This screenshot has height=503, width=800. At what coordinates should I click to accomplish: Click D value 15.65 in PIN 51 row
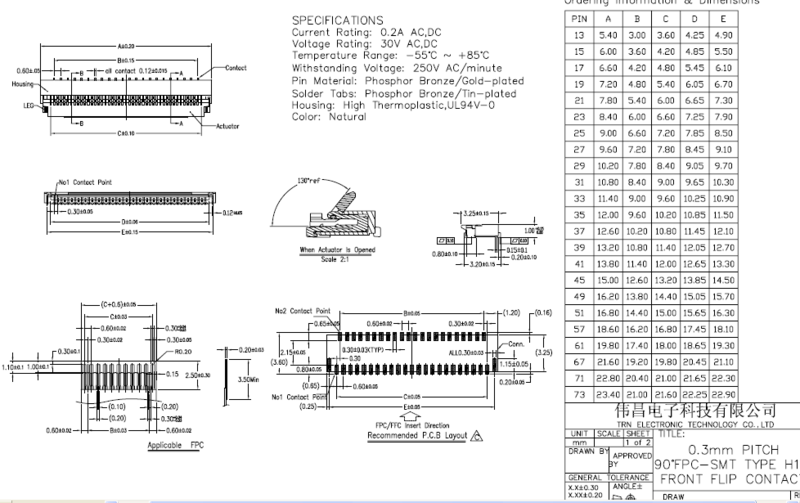[694, 313]
